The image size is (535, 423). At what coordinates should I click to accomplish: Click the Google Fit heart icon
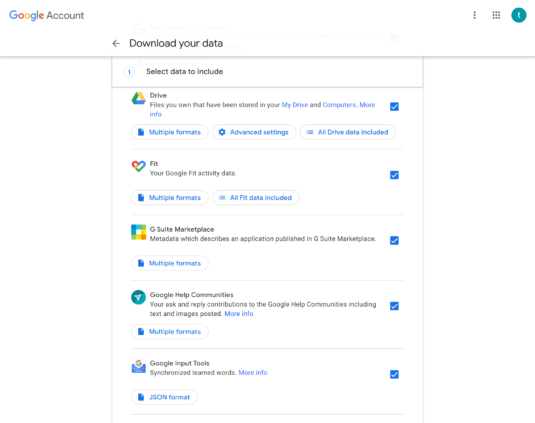point(139,166)
